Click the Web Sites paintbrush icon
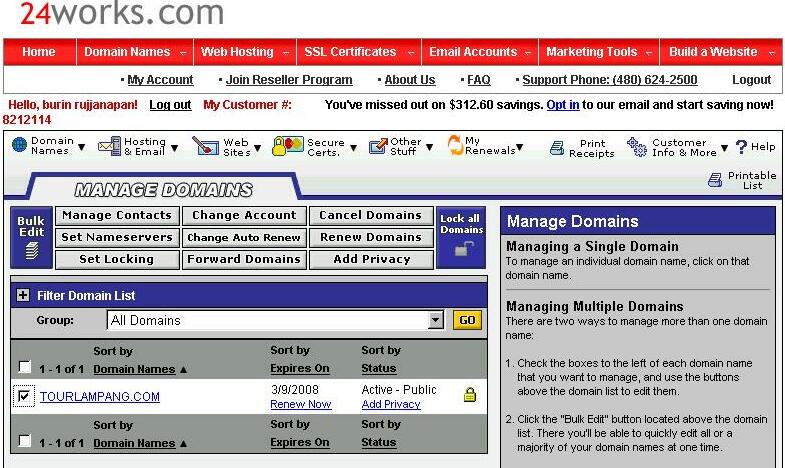The image size is (785, 468). pyautogui.click(x=205, y=146)
